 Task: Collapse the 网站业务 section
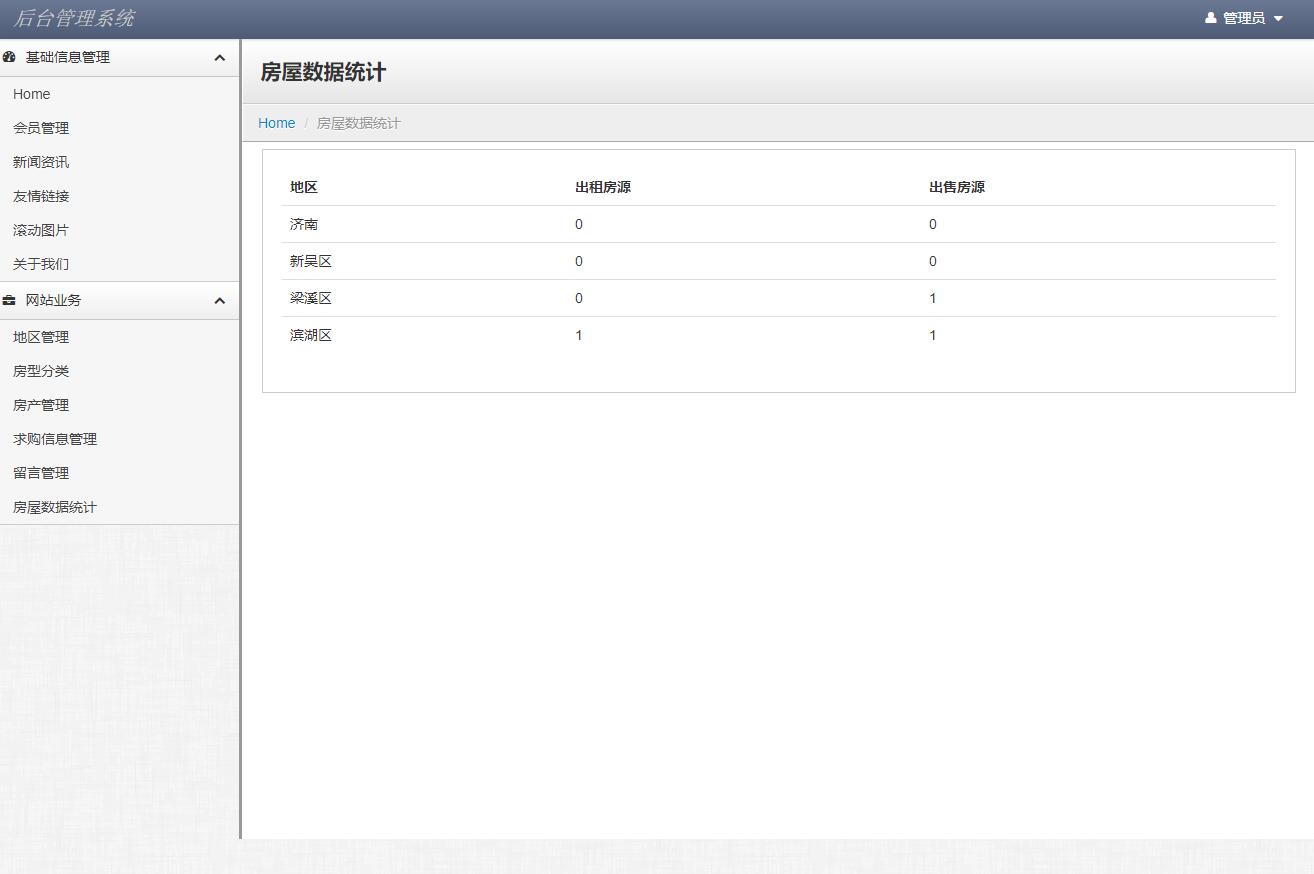pos(219,300)
